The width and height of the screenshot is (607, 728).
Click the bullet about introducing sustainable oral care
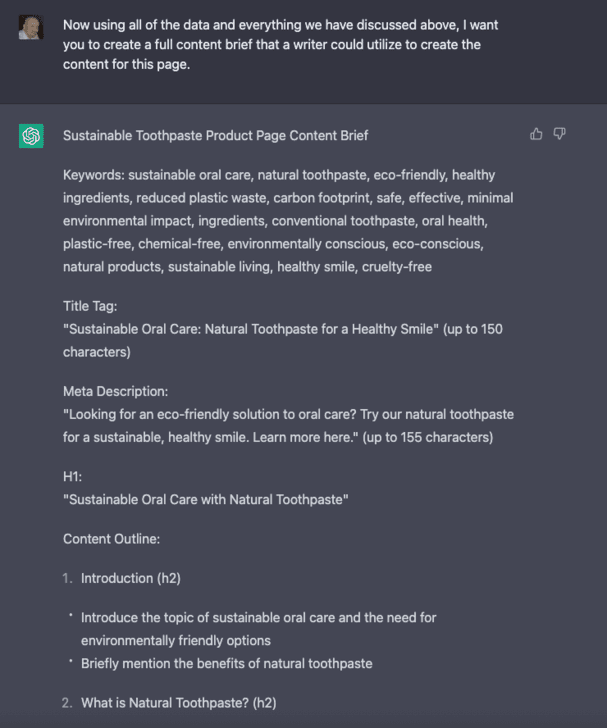[x=259, y=629]
